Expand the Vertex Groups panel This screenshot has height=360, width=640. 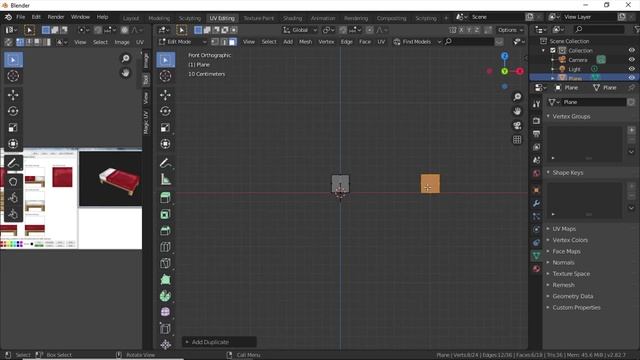click(571, 116)
